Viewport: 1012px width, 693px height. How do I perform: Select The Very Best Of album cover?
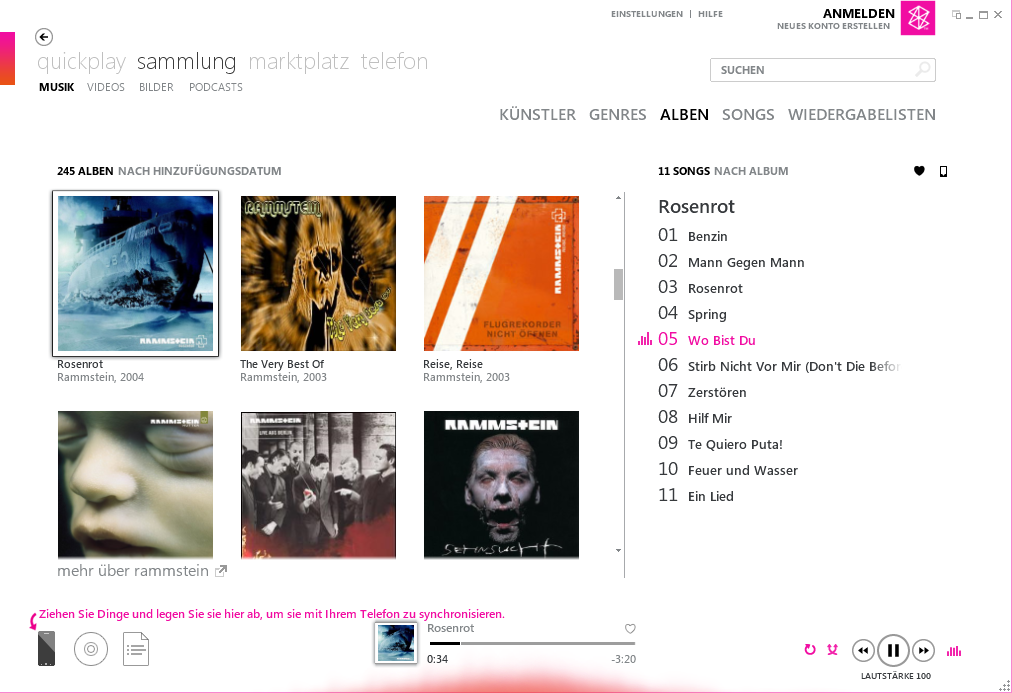pyautogui.click(x=318, y=274)
